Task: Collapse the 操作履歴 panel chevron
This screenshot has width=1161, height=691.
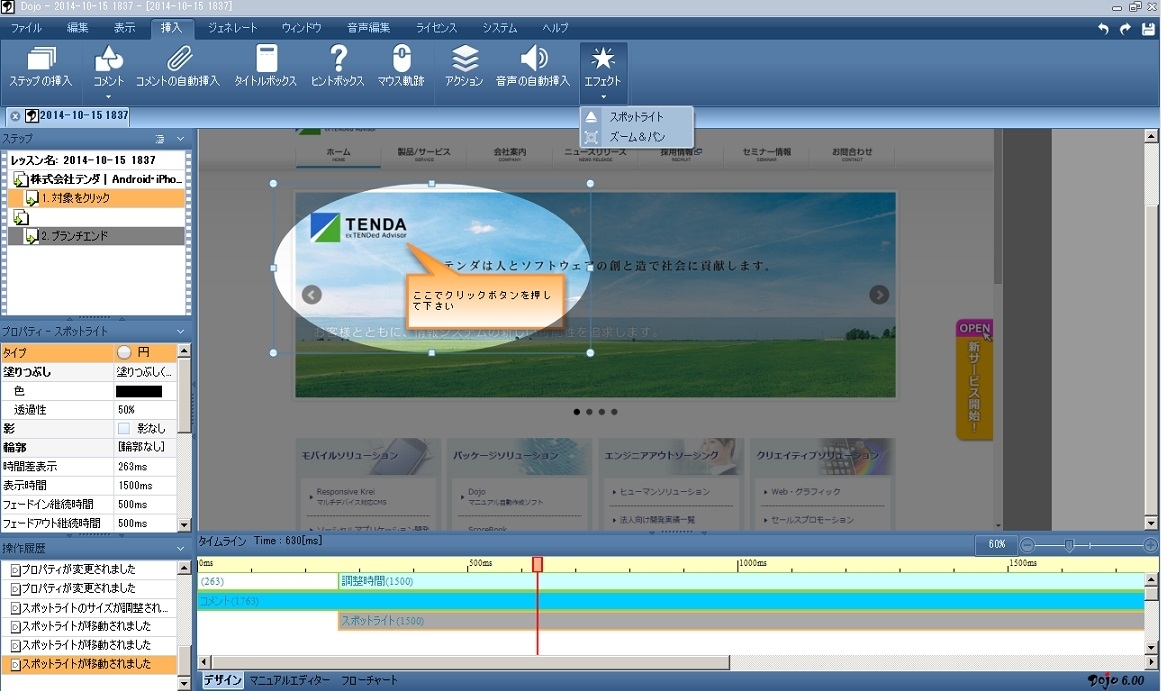Action: [180, 549]
